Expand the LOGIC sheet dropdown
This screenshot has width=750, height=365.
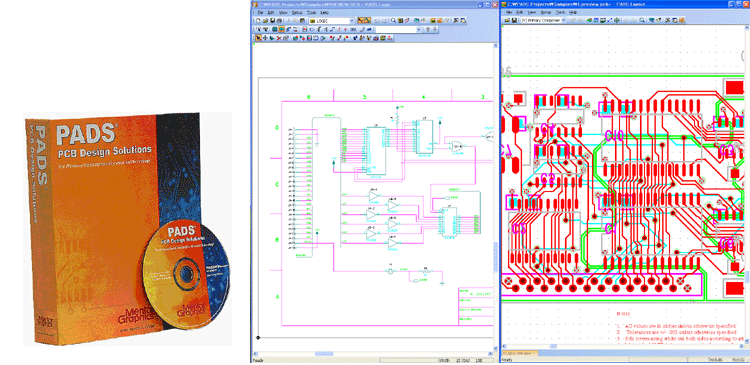[332, 21]
